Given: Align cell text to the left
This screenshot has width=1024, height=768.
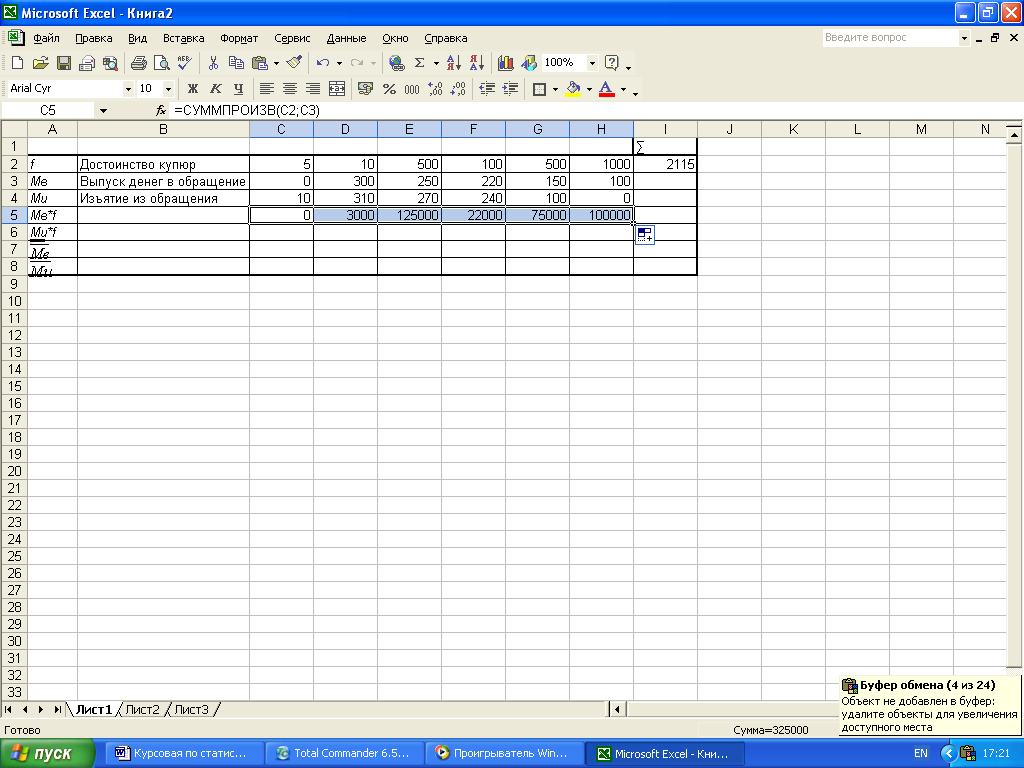Looking at the screenshot, I should (x=266, y=89).
